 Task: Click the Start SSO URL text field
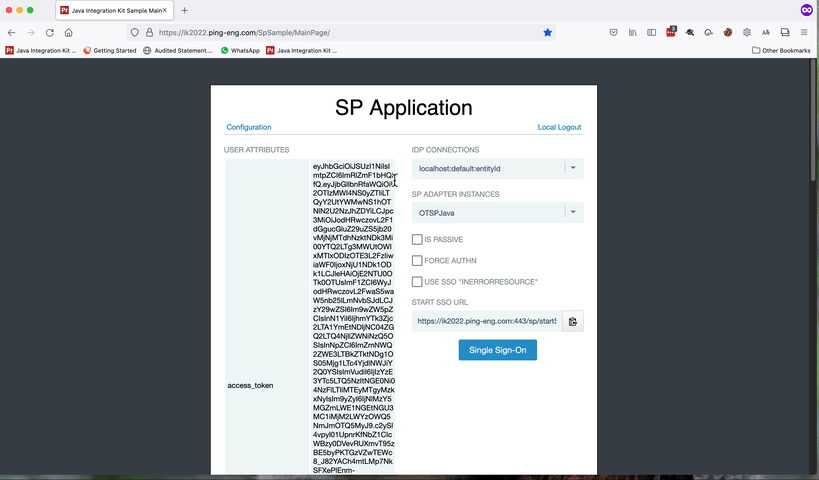tap(487, 321)
